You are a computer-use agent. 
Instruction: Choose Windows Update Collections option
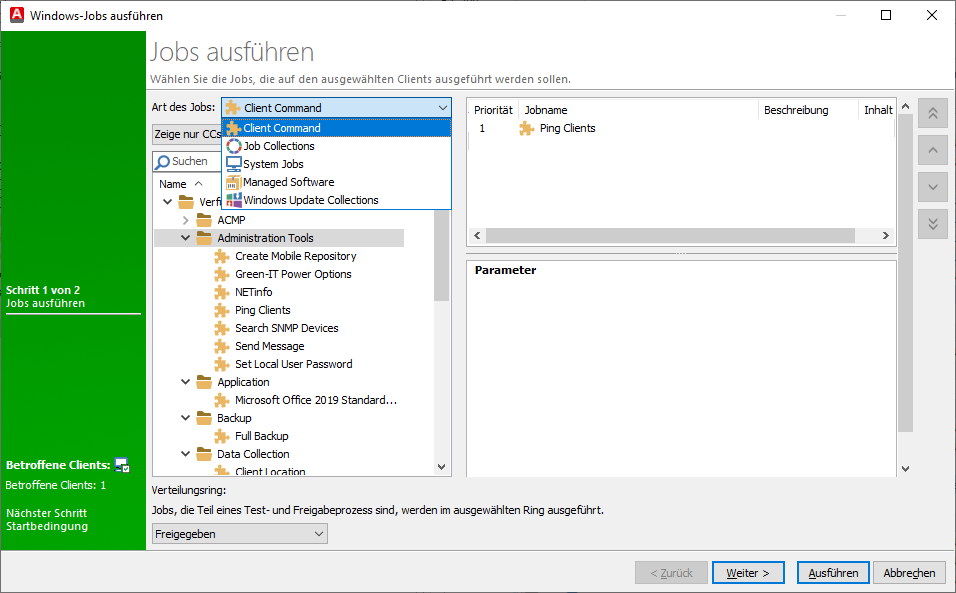(x=310, y=200)
